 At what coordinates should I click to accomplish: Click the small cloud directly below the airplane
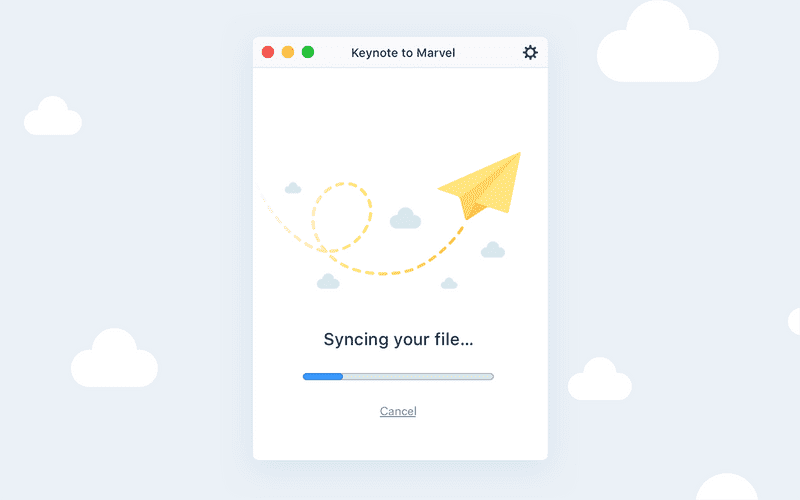492,250
